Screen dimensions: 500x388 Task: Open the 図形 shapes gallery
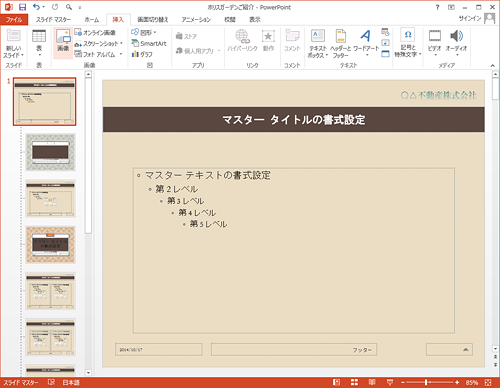coord(144,32)
